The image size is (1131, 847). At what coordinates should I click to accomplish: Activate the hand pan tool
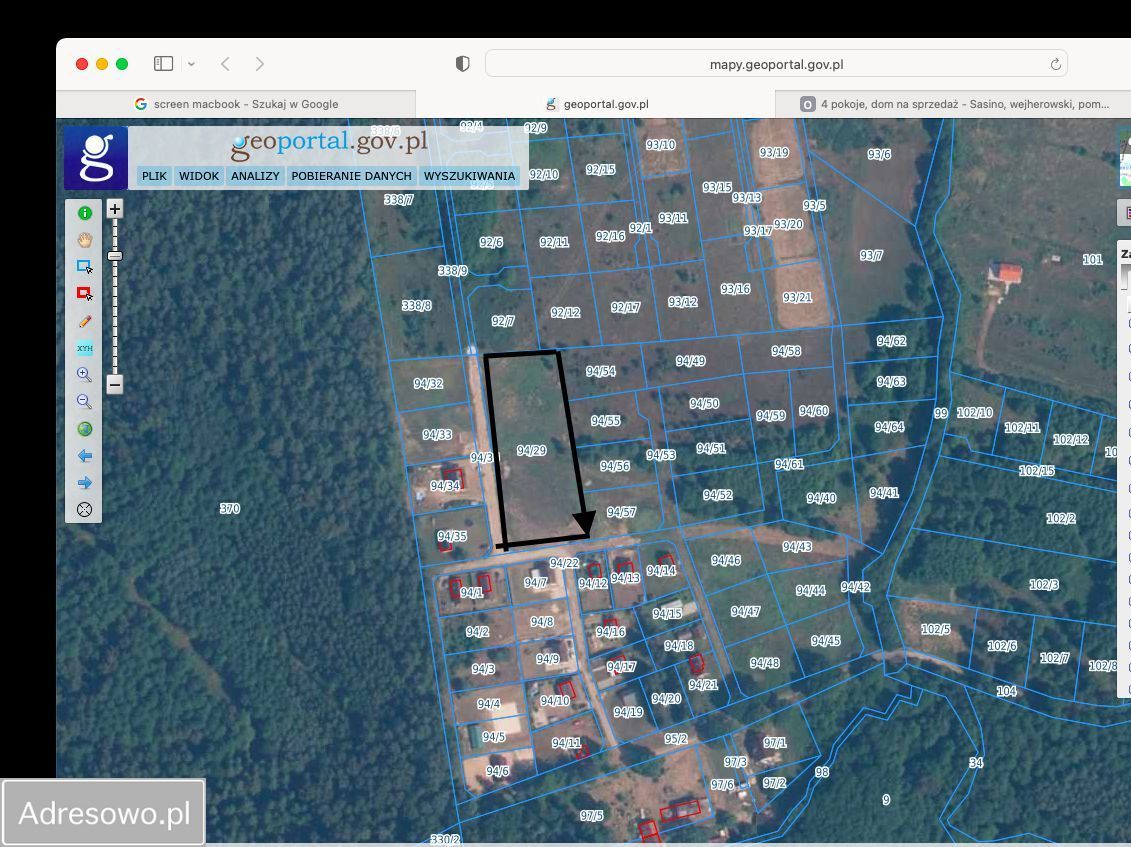(85, 240)
